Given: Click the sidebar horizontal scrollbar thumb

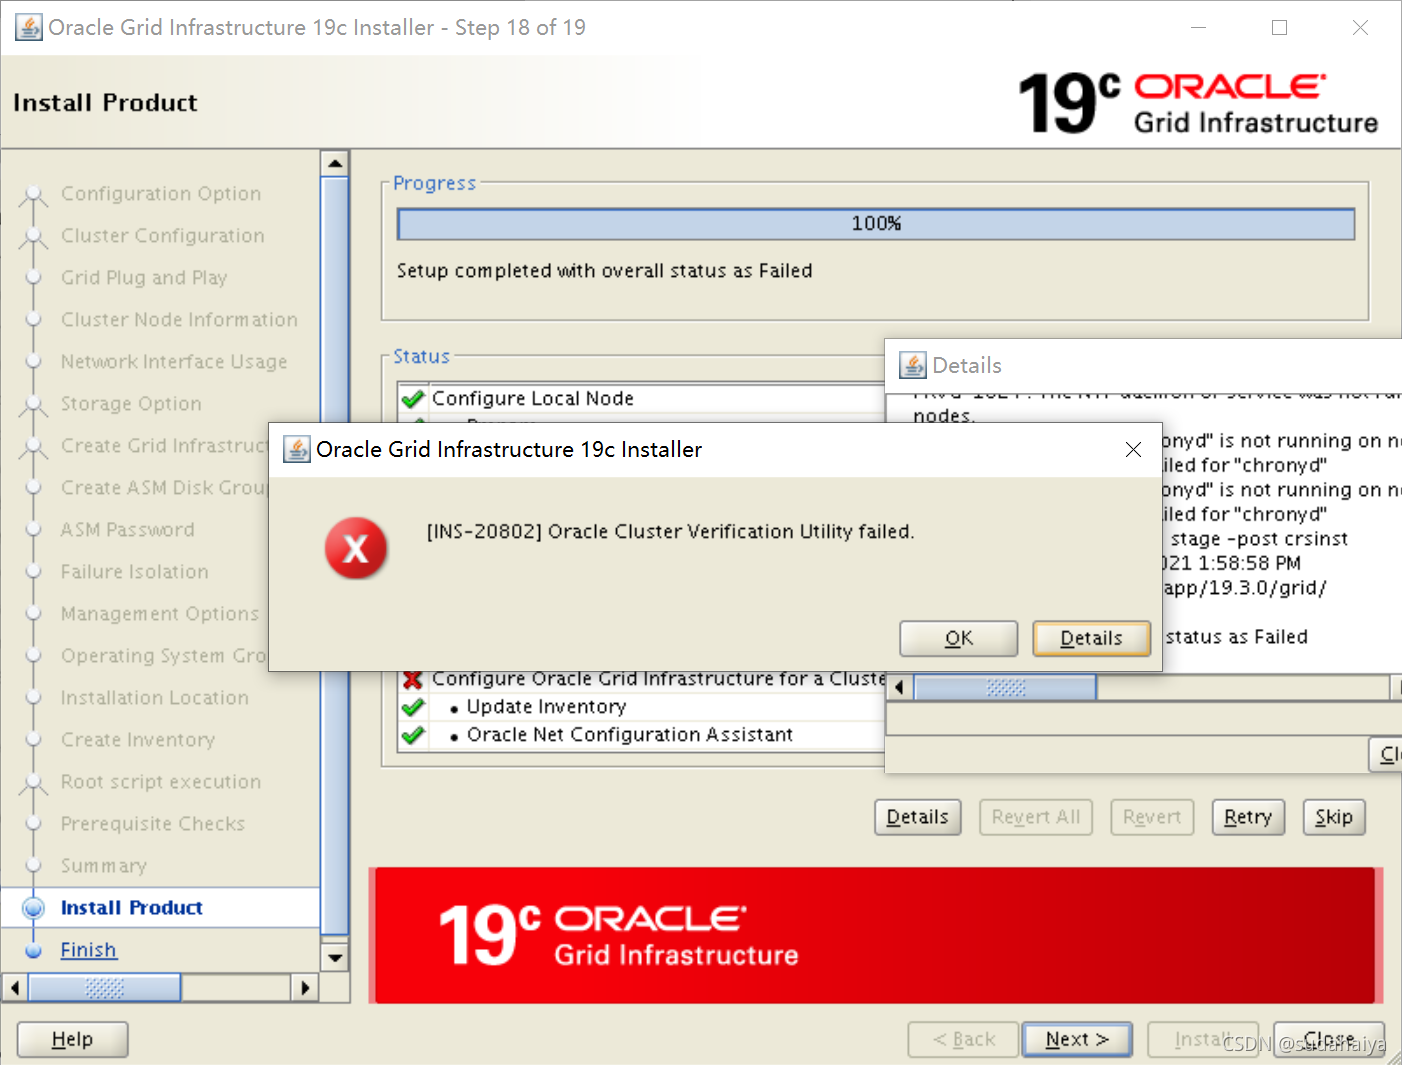Looking at the screenshot, I should [104, 988].
